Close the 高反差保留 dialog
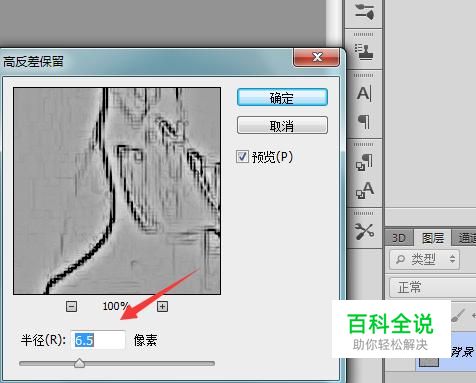The image size is (476, 383). coord(316,57)
